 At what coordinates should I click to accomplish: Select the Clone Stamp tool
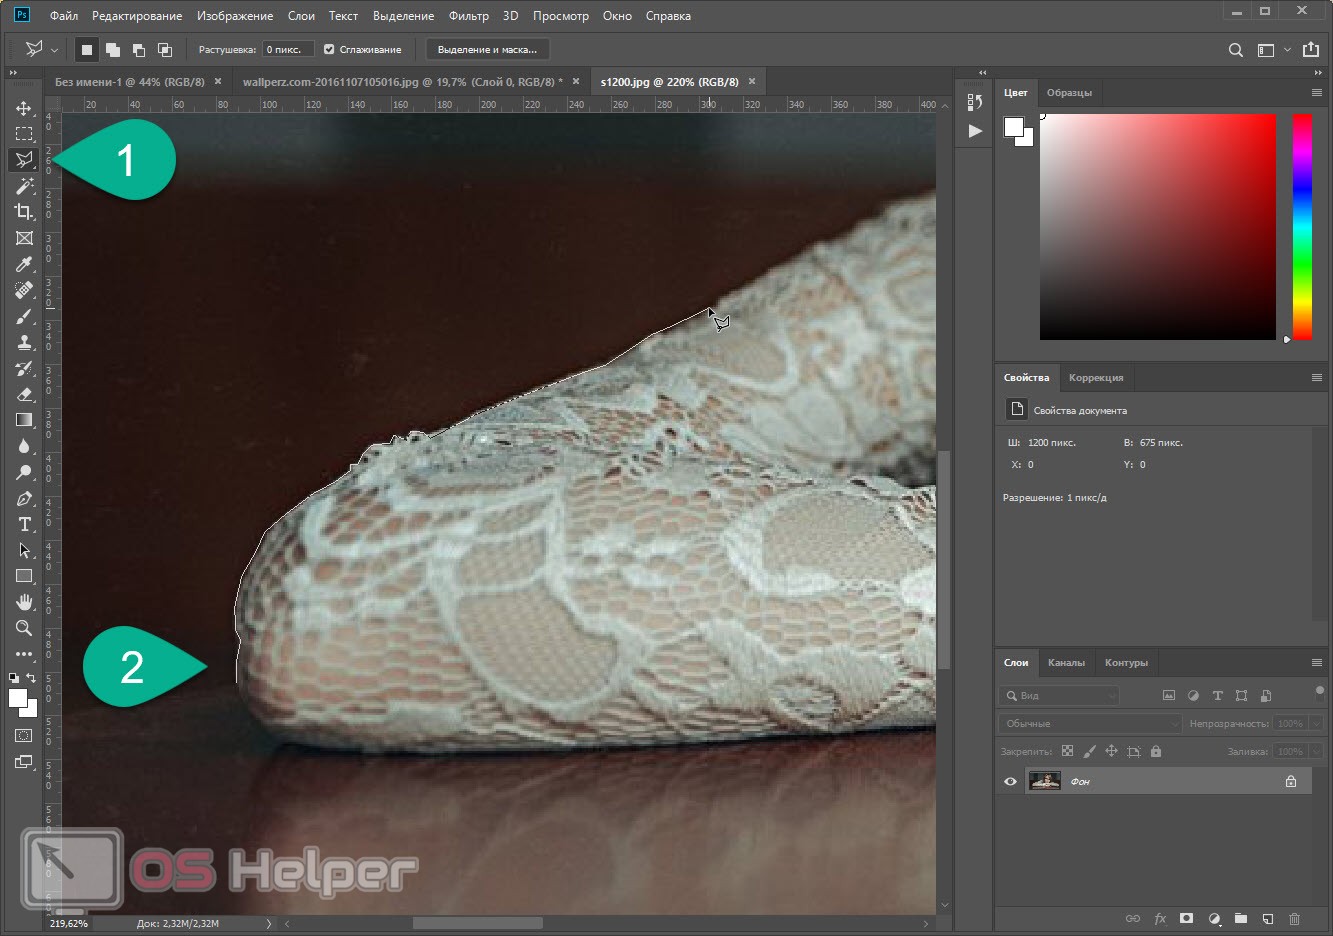[x=24, y=342]
